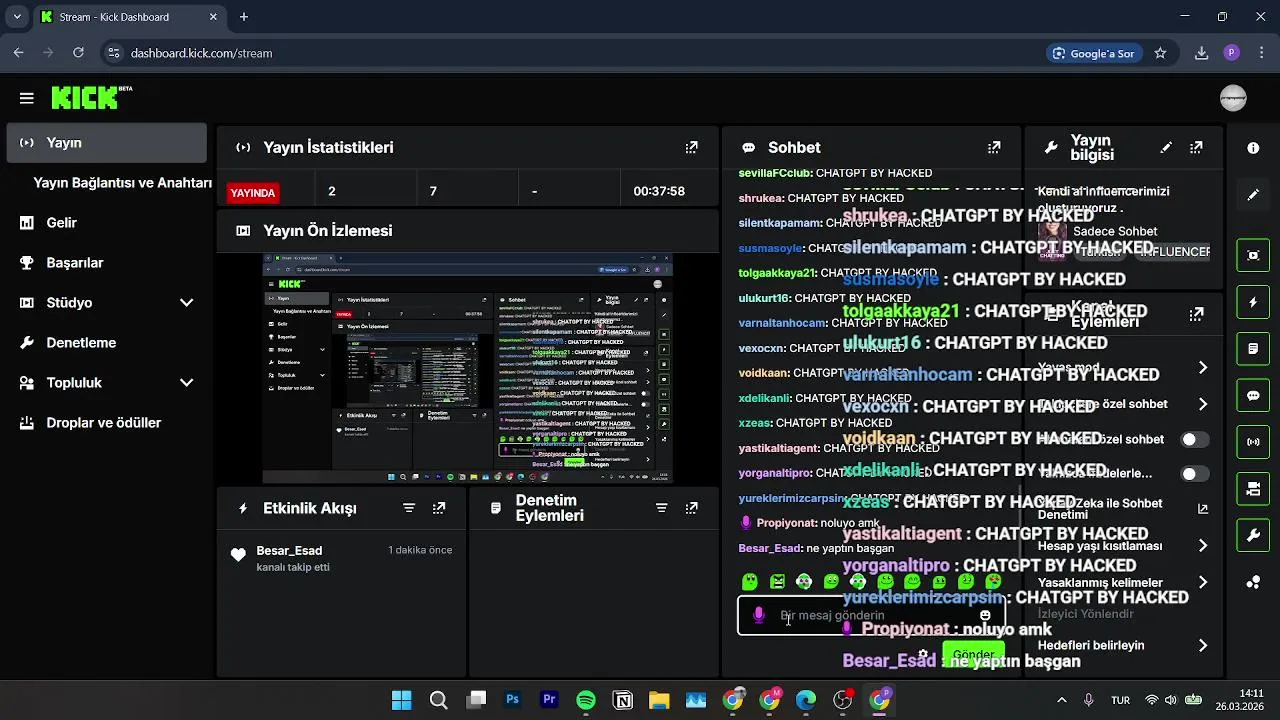The image size is (1280, 720).
Task: Toggle the broadcast stats widget in right rail
Action: [1253, 441]
